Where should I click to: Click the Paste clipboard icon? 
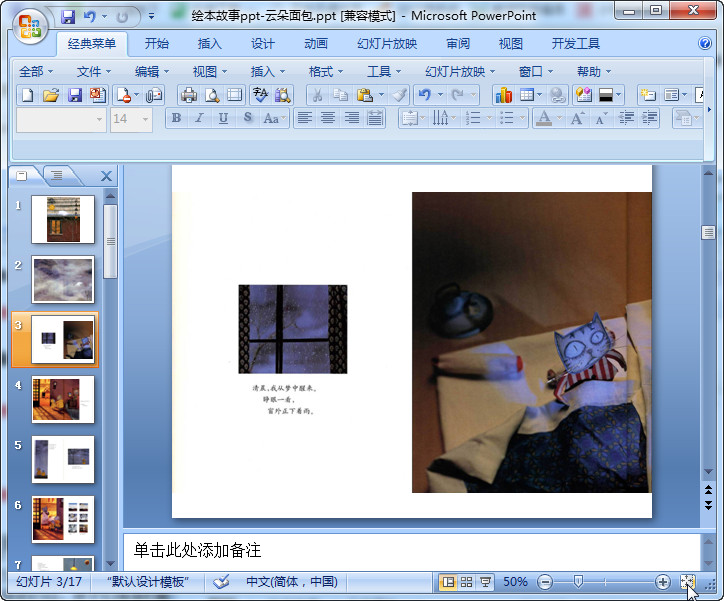point(365,95)
